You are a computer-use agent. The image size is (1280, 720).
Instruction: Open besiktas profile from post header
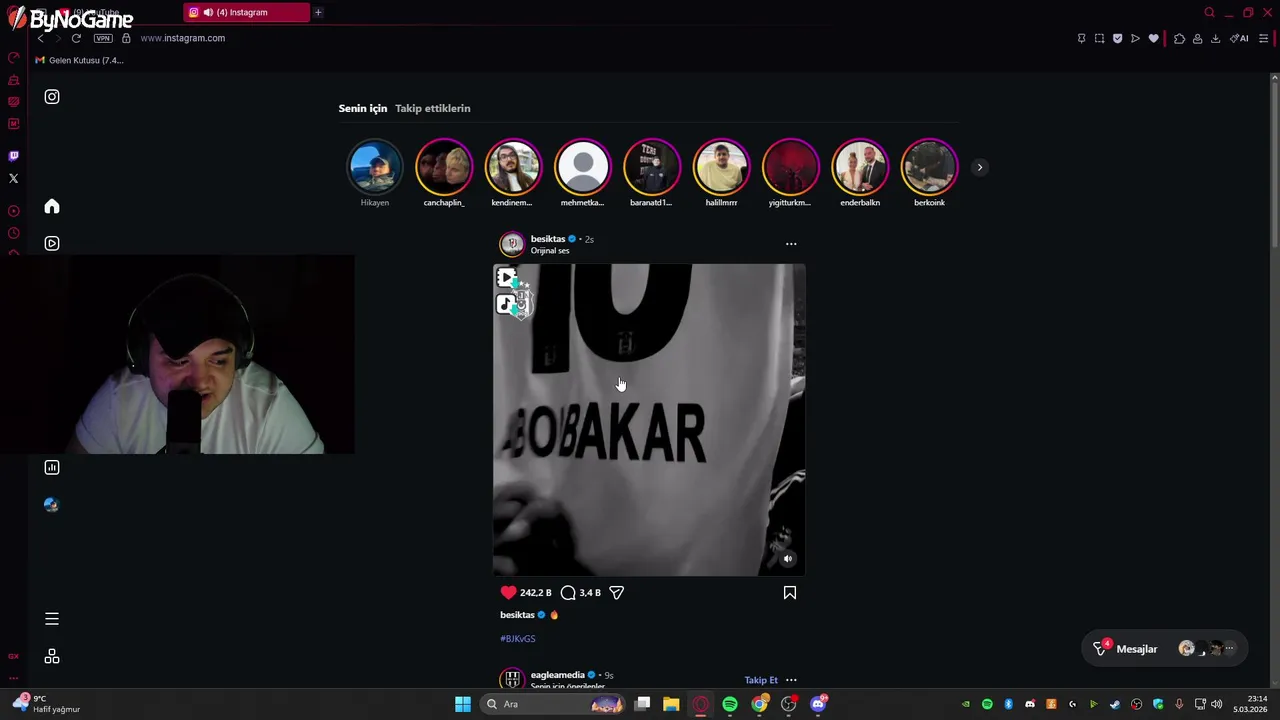pyautogui.click(x=548, y=239)
